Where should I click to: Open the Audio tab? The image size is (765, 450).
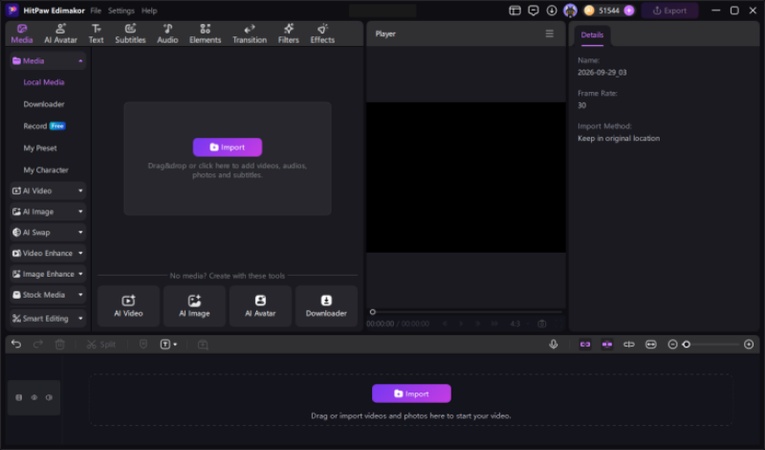(167, 34)
